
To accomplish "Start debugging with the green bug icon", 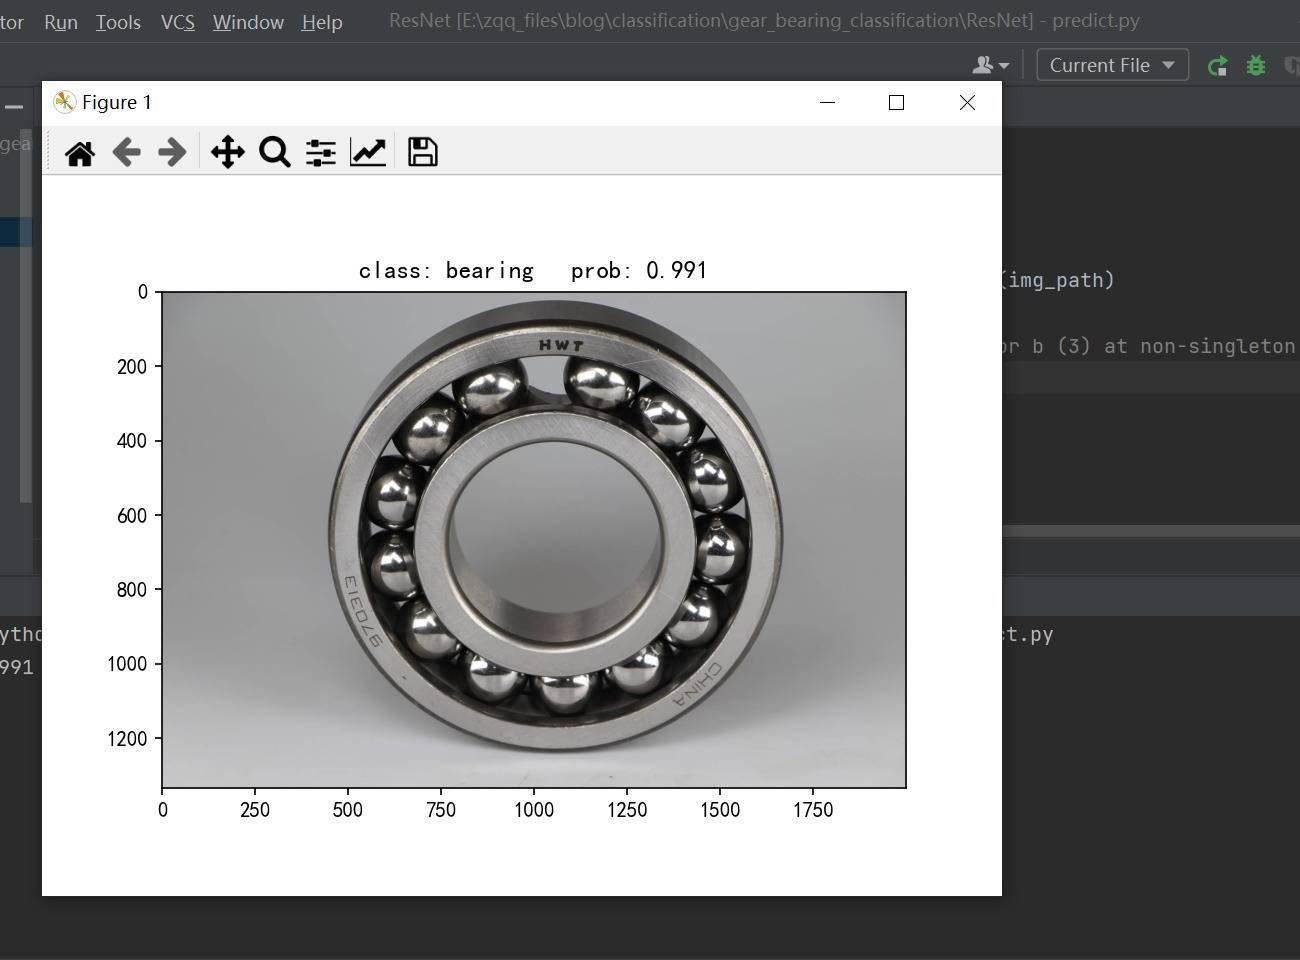I will pos(1256,66).
